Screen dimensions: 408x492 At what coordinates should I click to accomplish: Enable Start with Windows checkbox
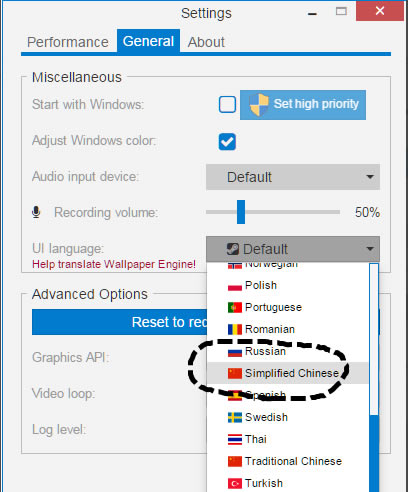coord(227,104)
